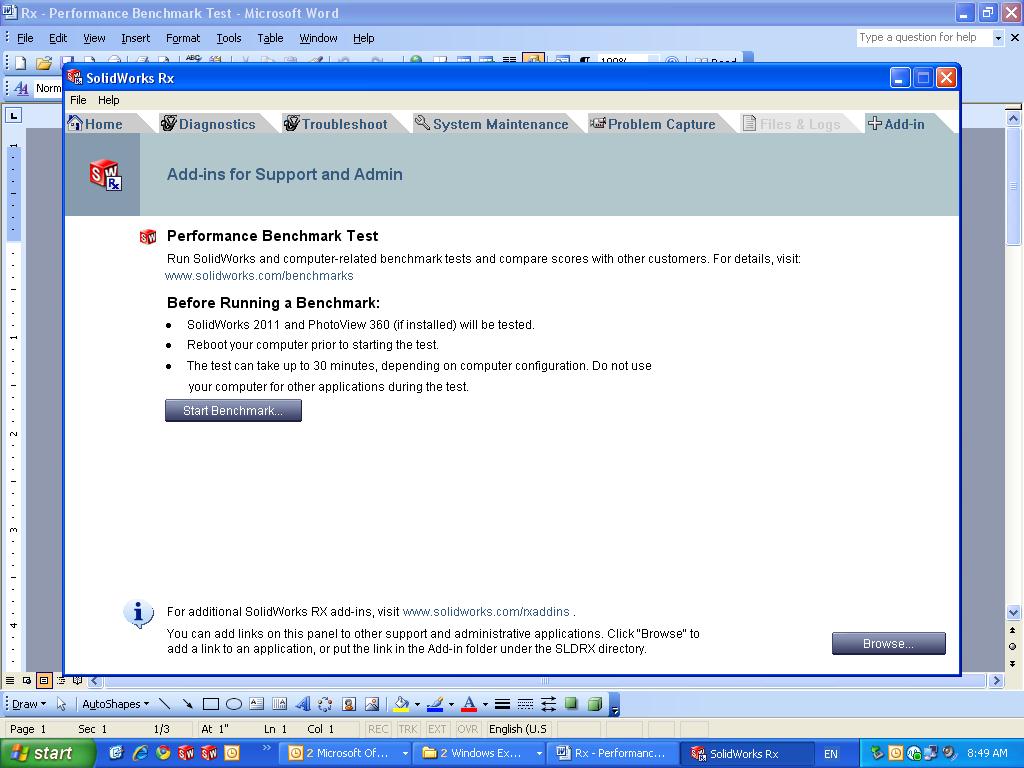The width and height of the screenshot is (1024, 768).
Task: Open Word's Window menu
Action: pos(318,38)
